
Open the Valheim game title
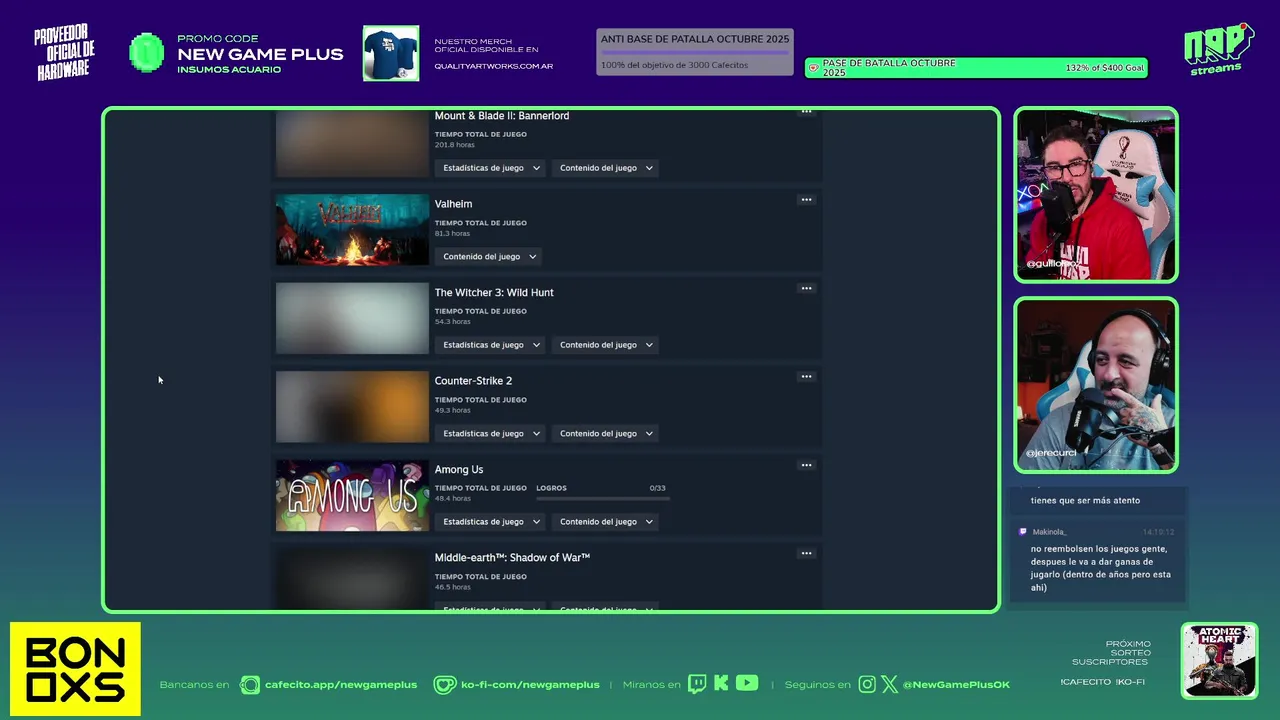pos(453,204)
